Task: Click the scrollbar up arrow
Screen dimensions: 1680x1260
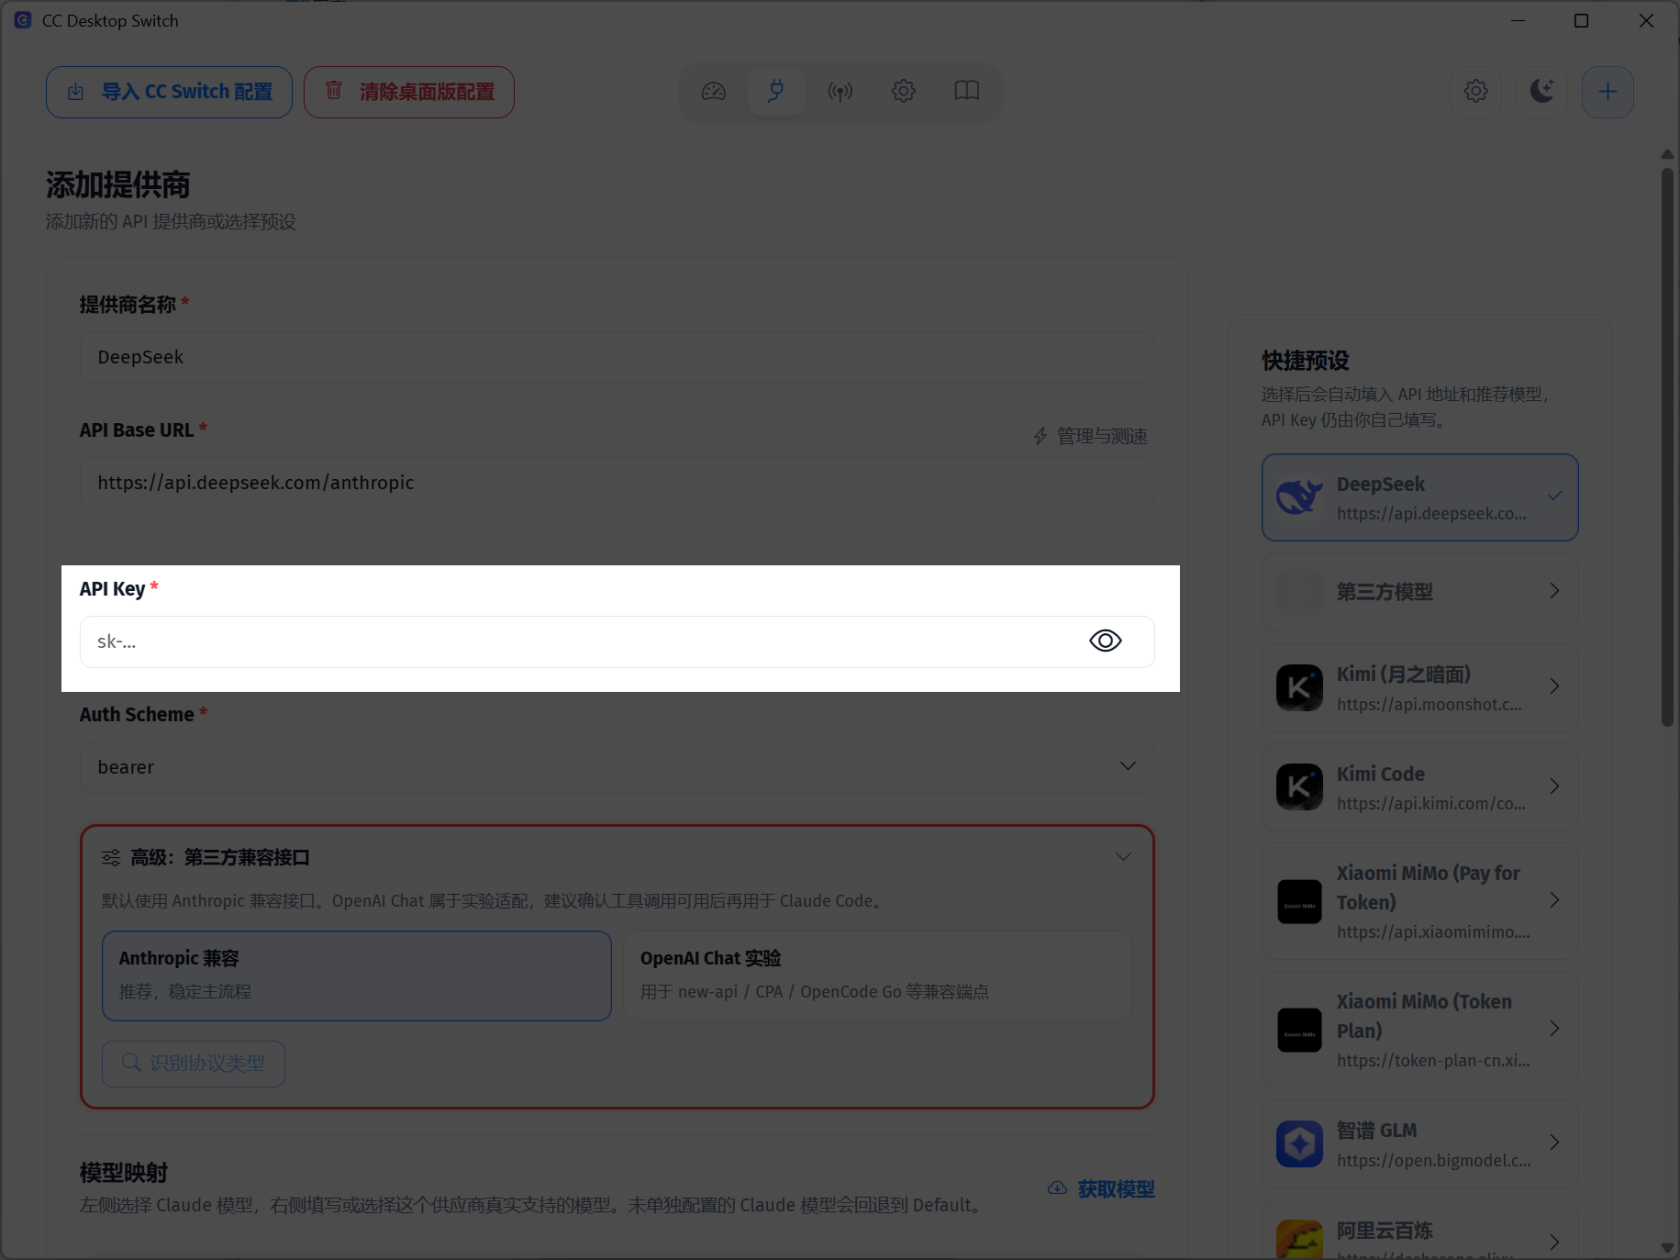Action: pyautogui.click(x=1667, y=154)
